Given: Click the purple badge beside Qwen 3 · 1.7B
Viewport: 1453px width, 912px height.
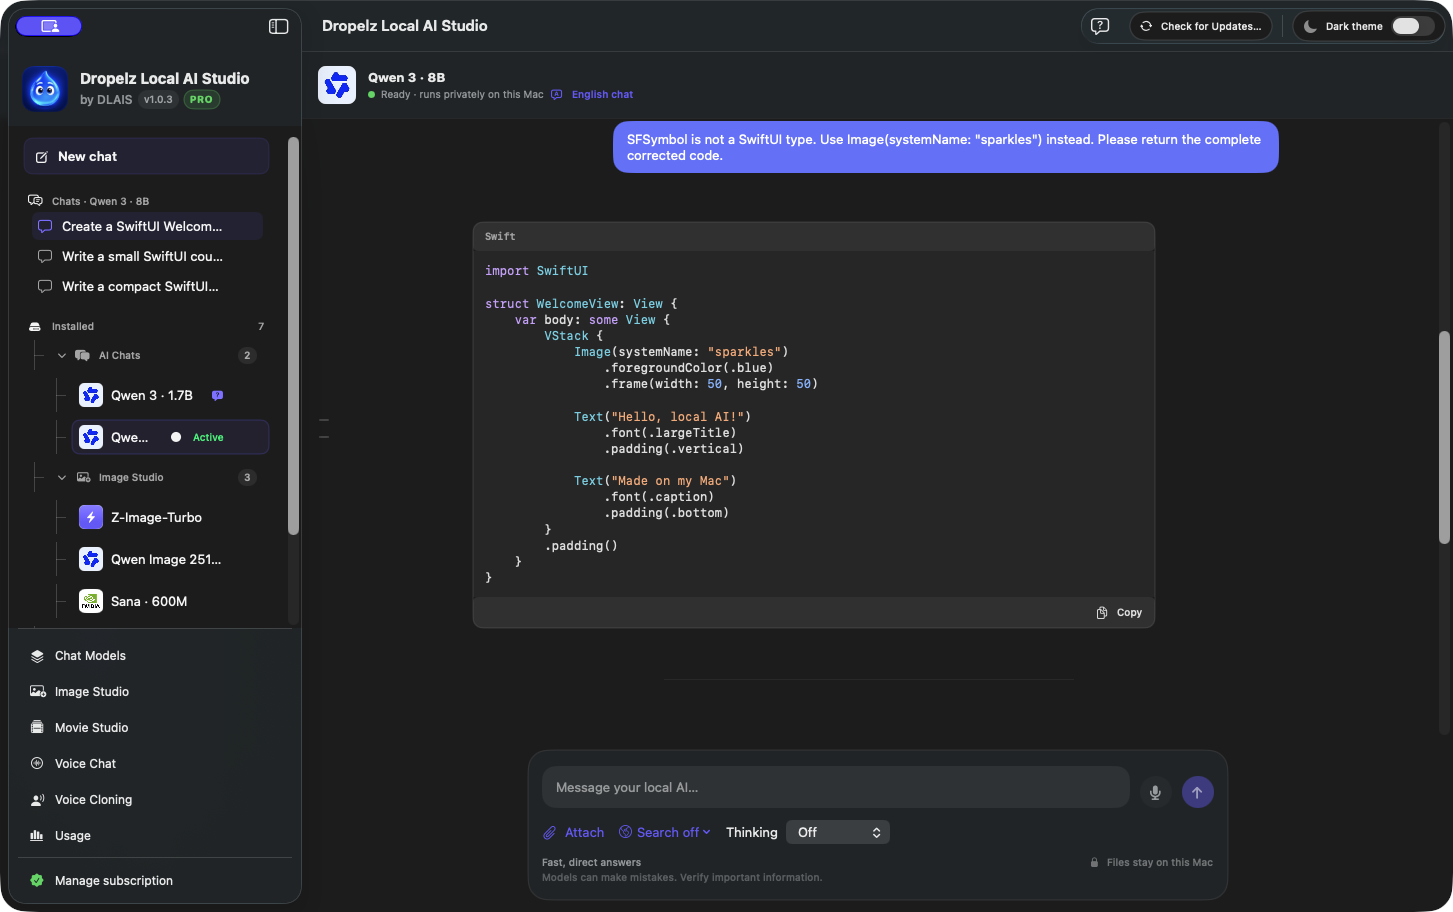Looking at the screenshot, I should [x=217, y=395].
